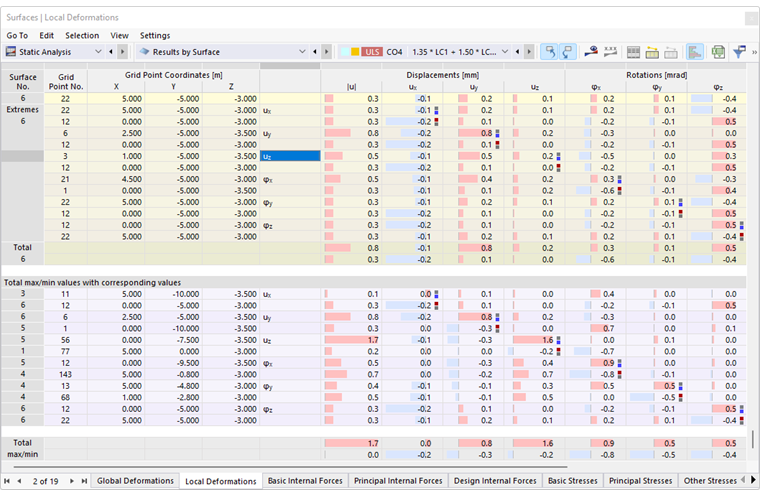This screenshot has width=760, height=496.
Task: Click previous arrow beside Results by Surface
Action: [315, 51]
